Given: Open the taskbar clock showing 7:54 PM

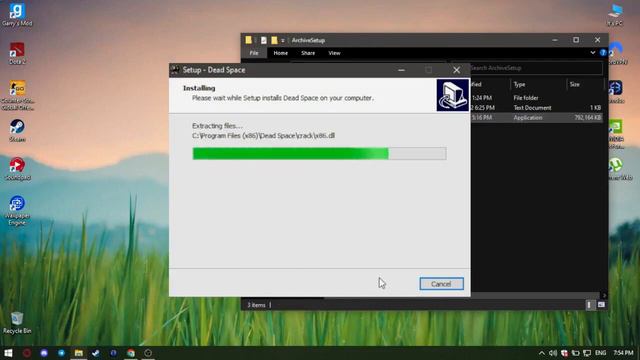Looking at the screenshot, I should point(623,353).
